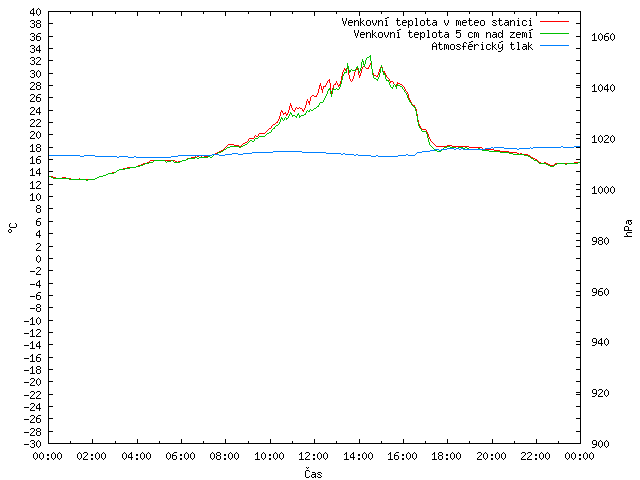
Task: Click the x-axis label '02:00'
Action: [91, 456]
